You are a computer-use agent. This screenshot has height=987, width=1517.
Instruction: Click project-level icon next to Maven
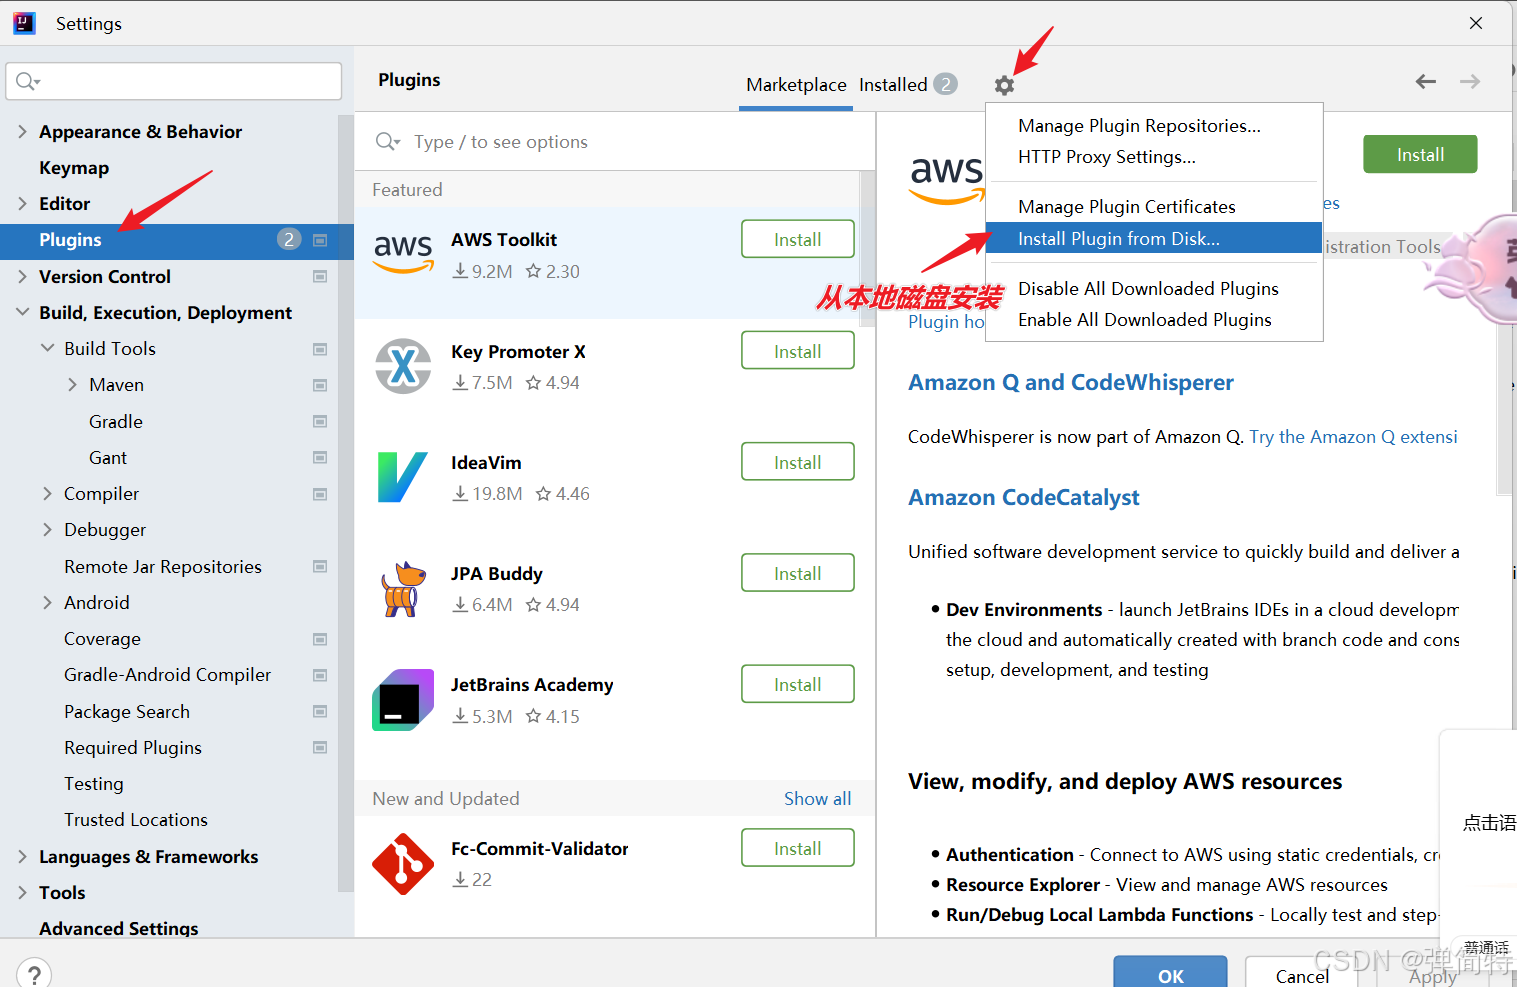tap(320, 385)
